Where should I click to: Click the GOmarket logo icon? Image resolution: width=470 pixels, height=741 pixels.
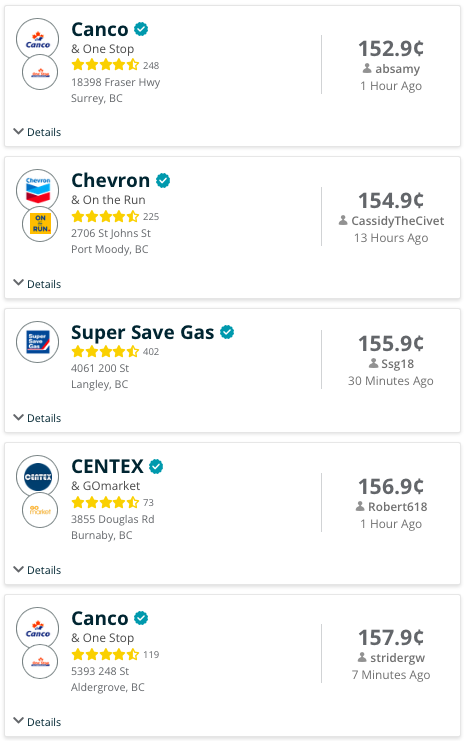40,510
